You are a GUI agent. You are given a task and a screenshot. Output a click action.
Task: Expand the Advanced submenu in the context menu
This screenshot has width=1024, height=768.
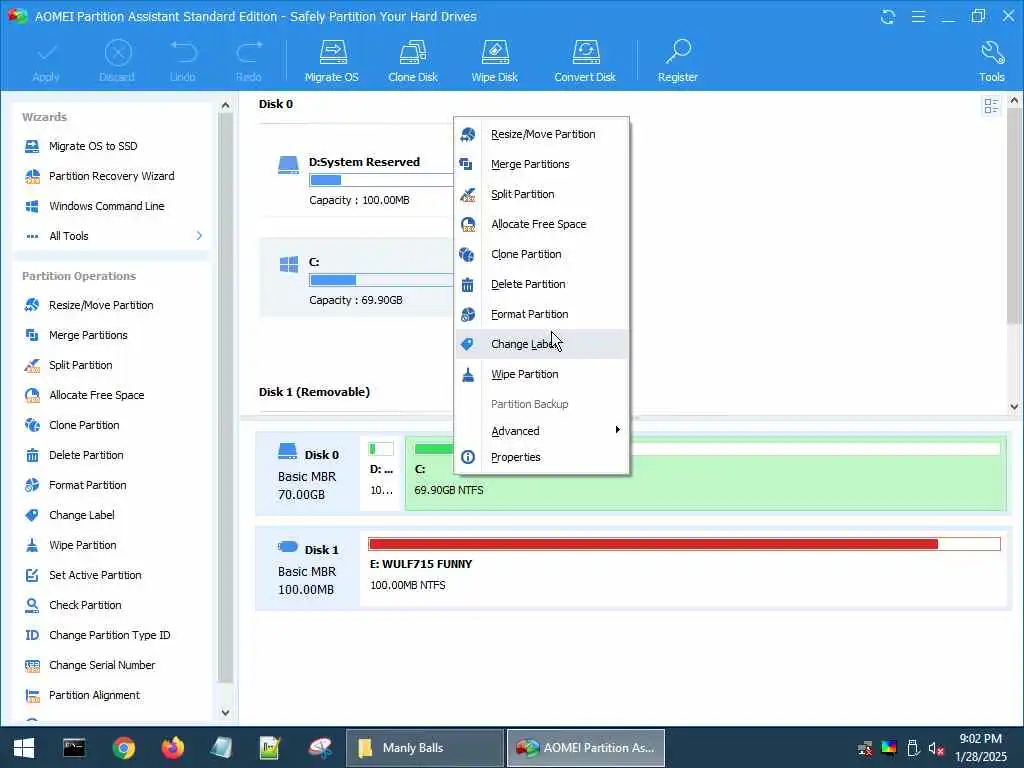542,431
